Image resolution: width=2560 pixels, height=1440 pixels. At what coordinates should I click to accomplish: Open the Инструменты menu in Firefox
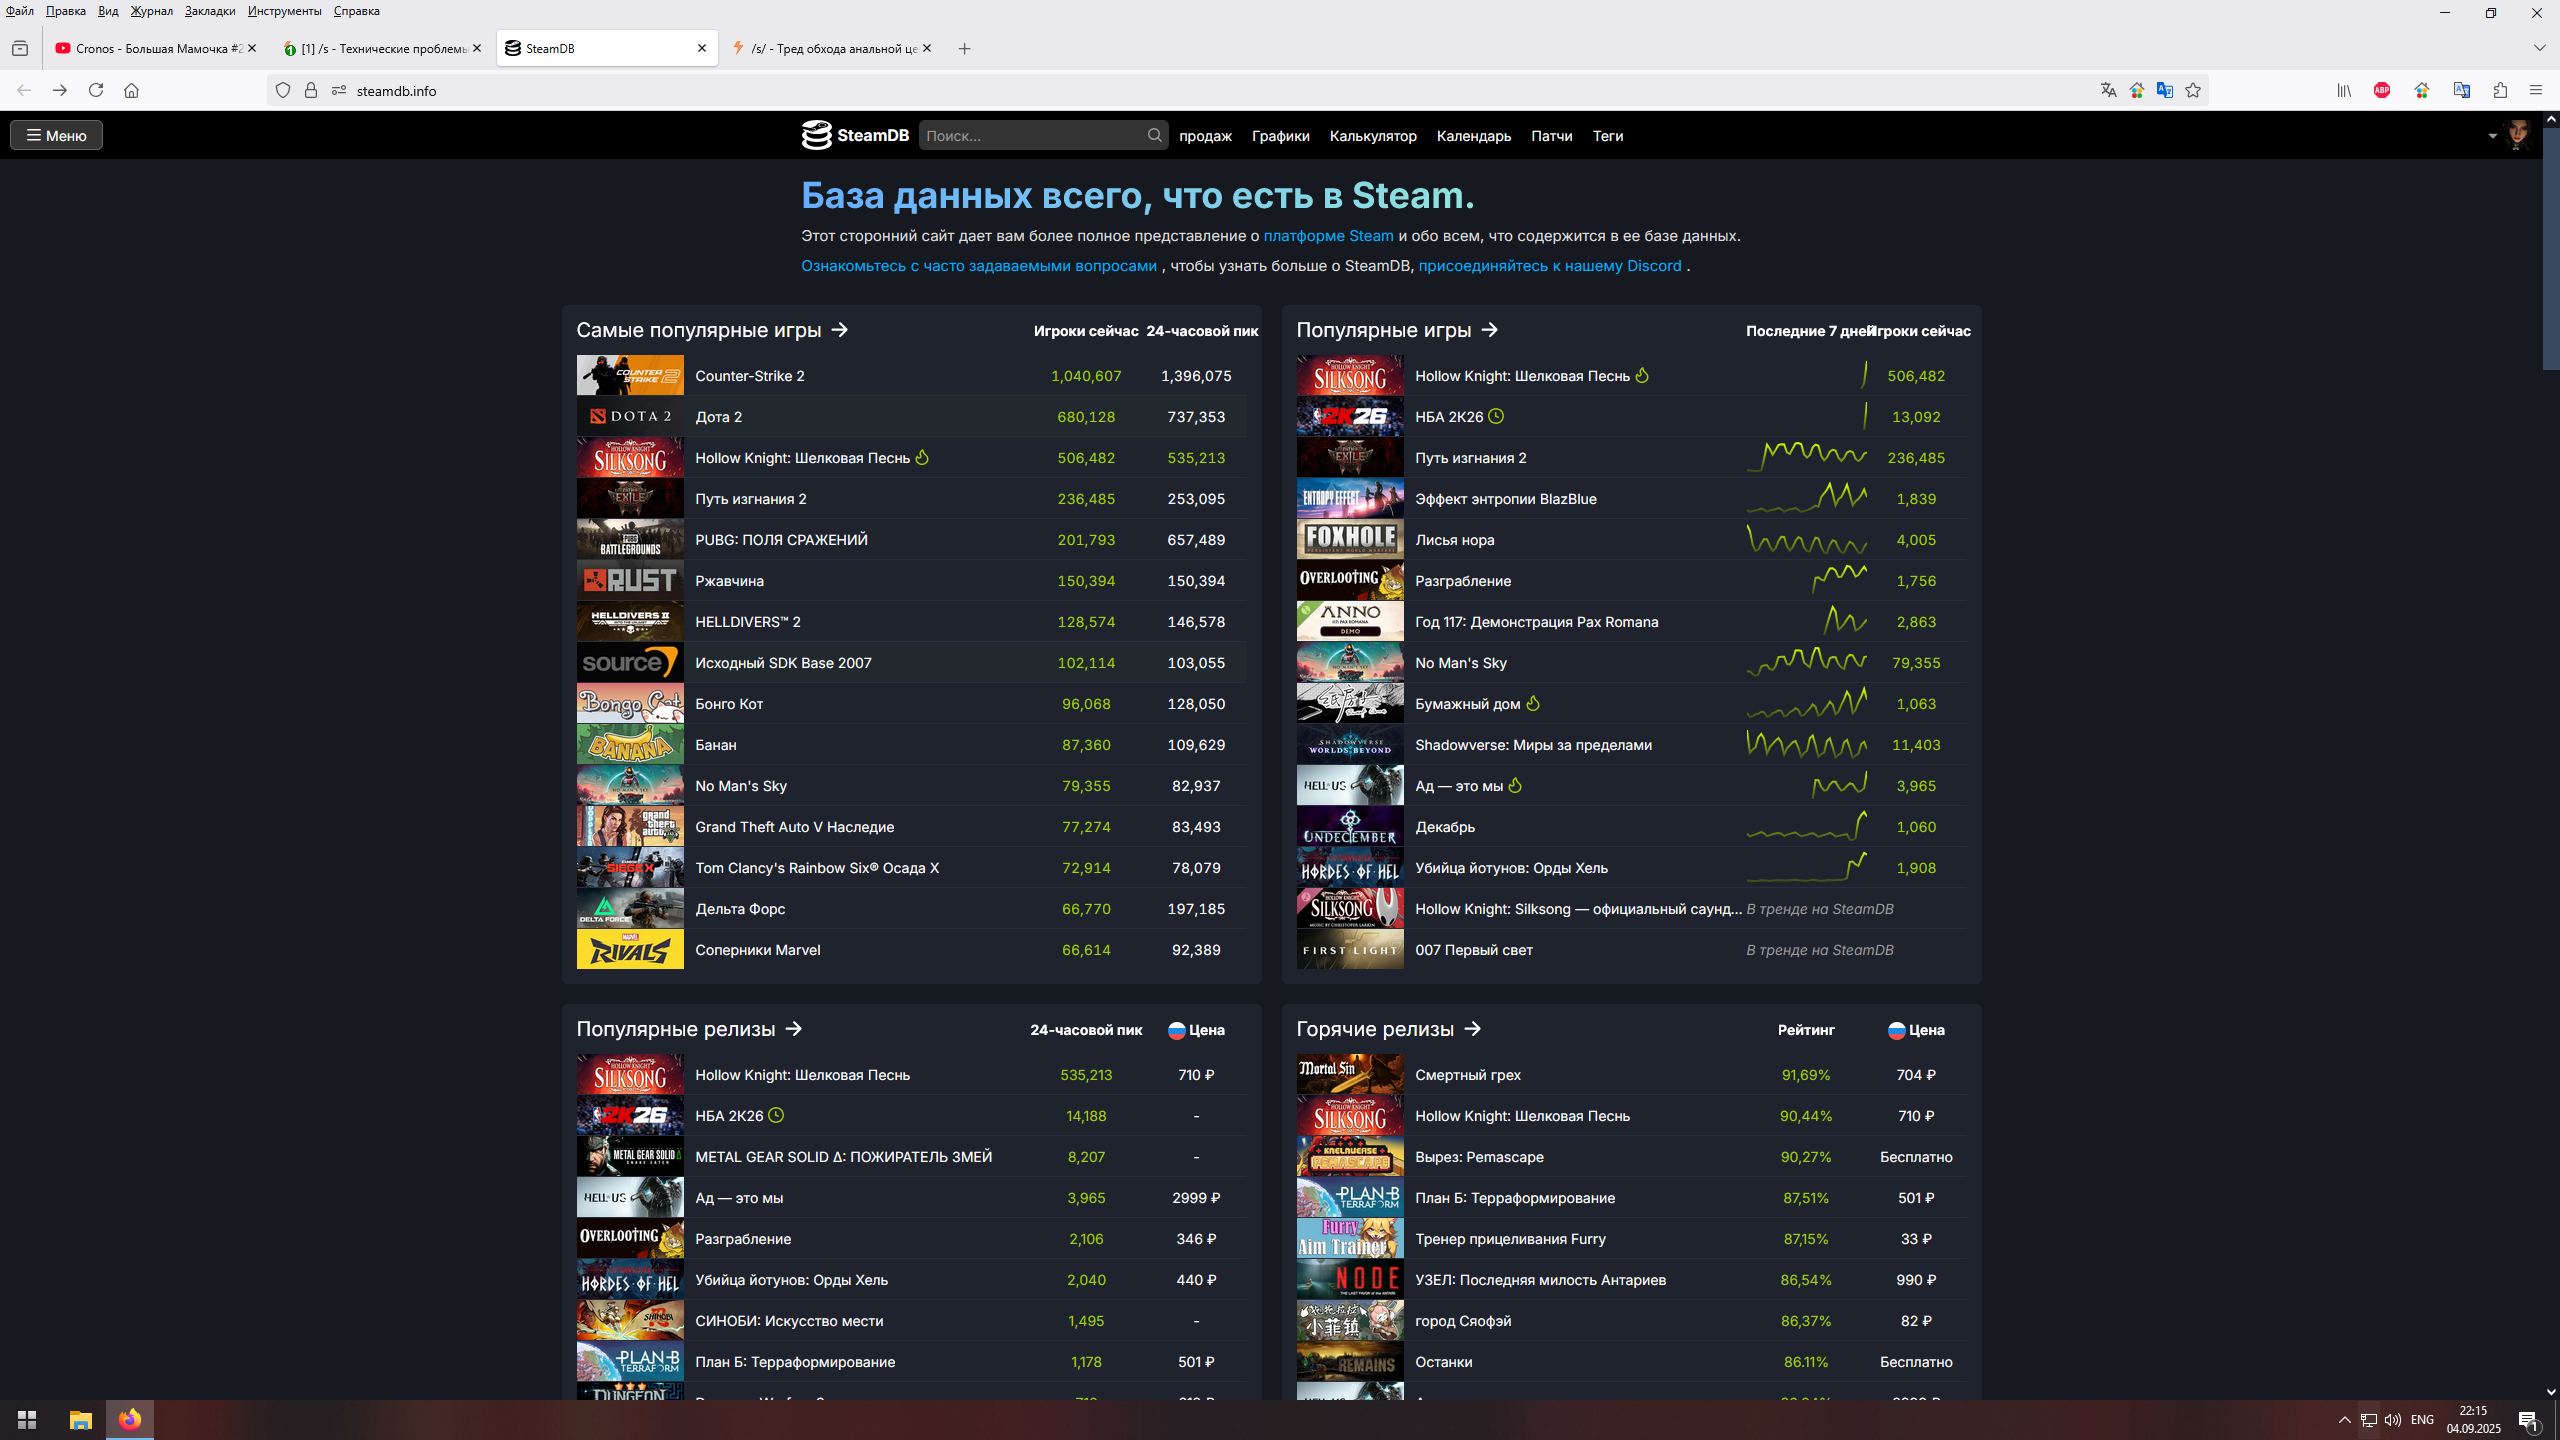pyautogui.click(x=284, y=11)
